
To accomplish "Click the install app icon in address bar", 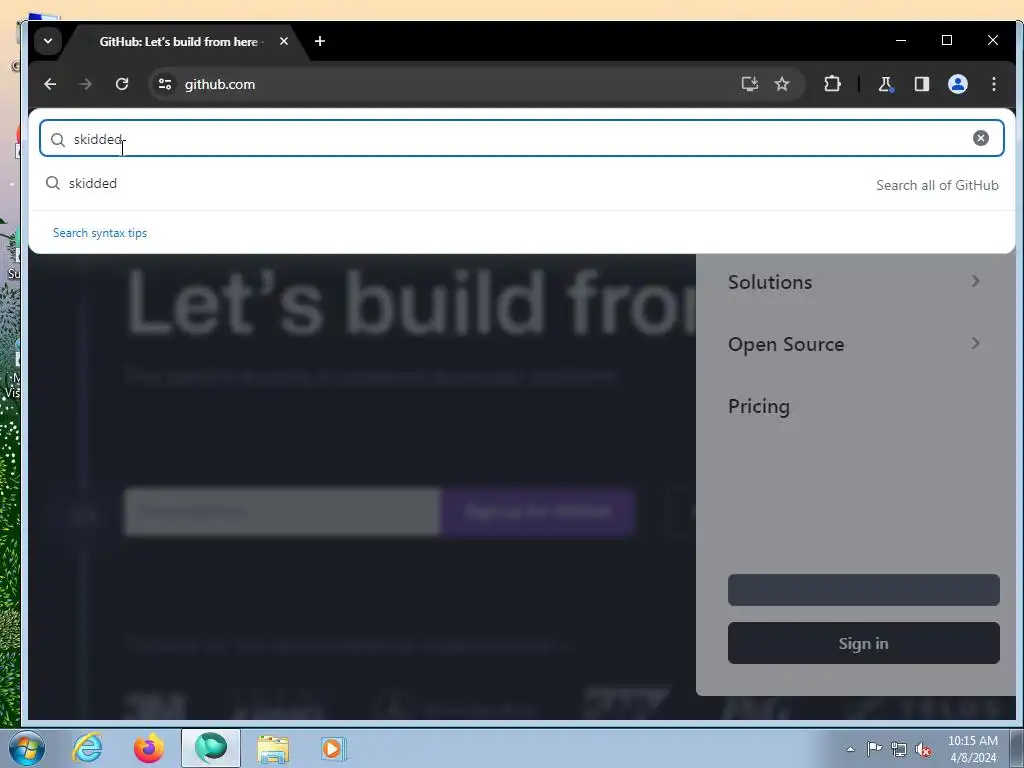I will [x=750, y=84].
